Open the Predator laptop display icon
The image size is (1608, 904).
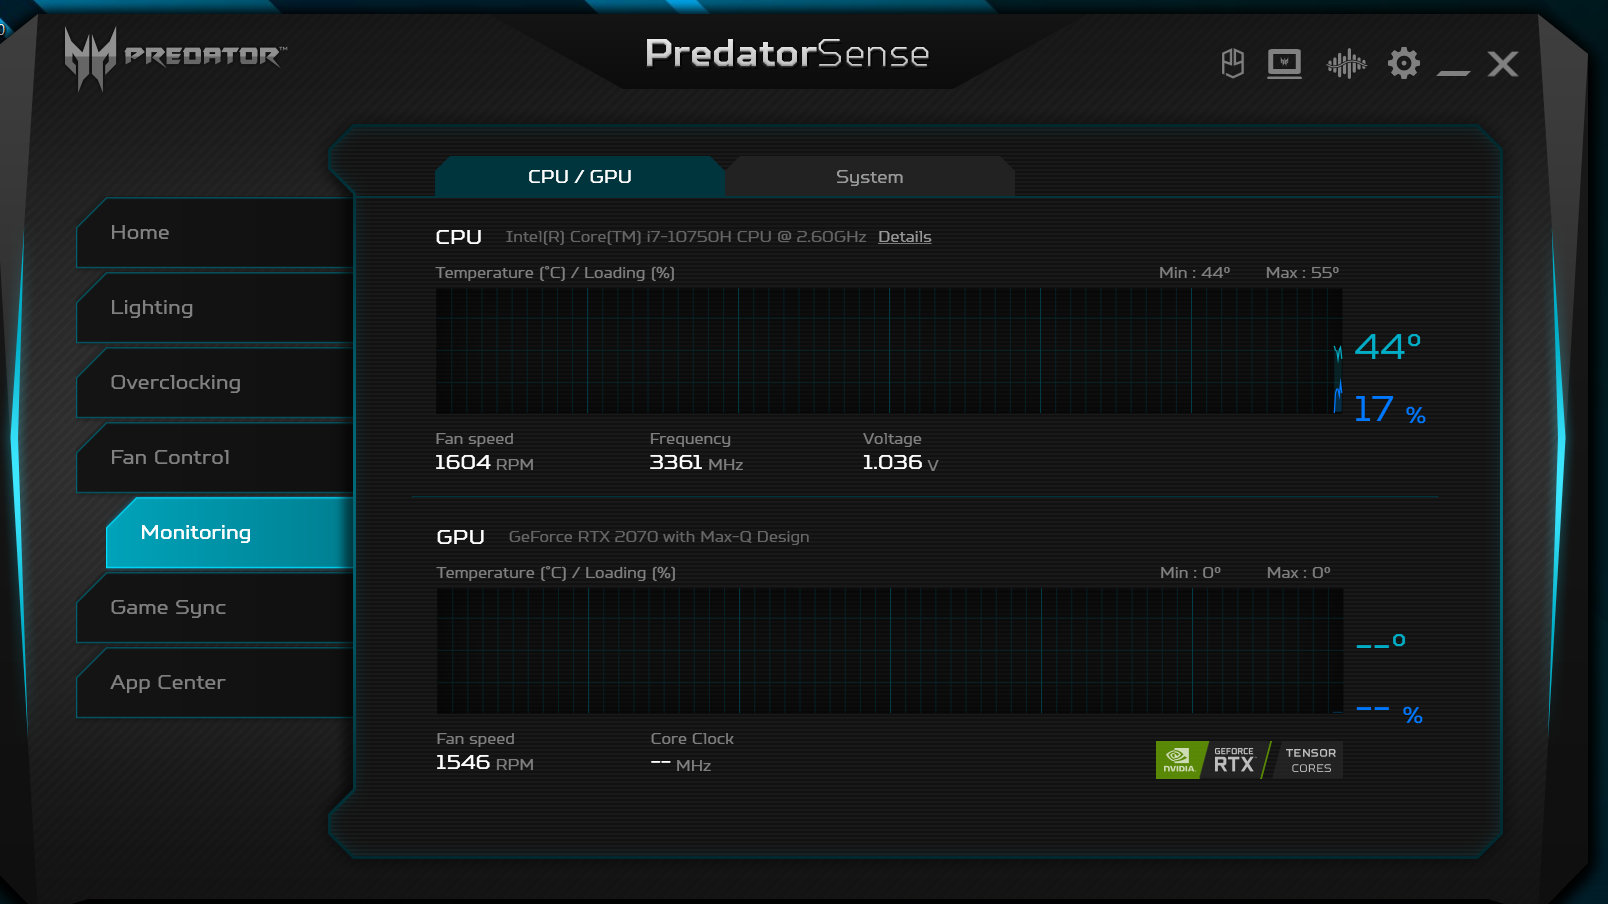(x=1285, y=64)
